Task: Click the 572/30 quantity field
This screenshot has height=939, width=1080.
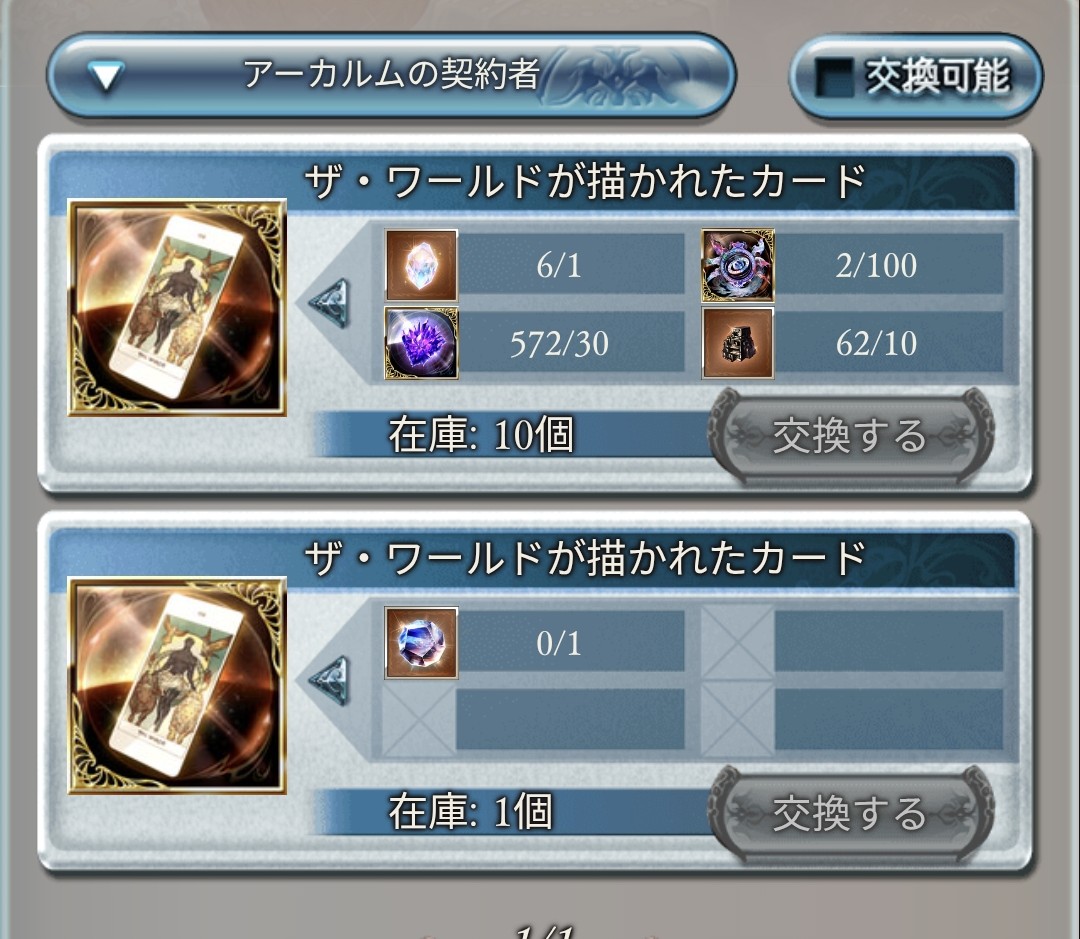Action: pos(571,343)
